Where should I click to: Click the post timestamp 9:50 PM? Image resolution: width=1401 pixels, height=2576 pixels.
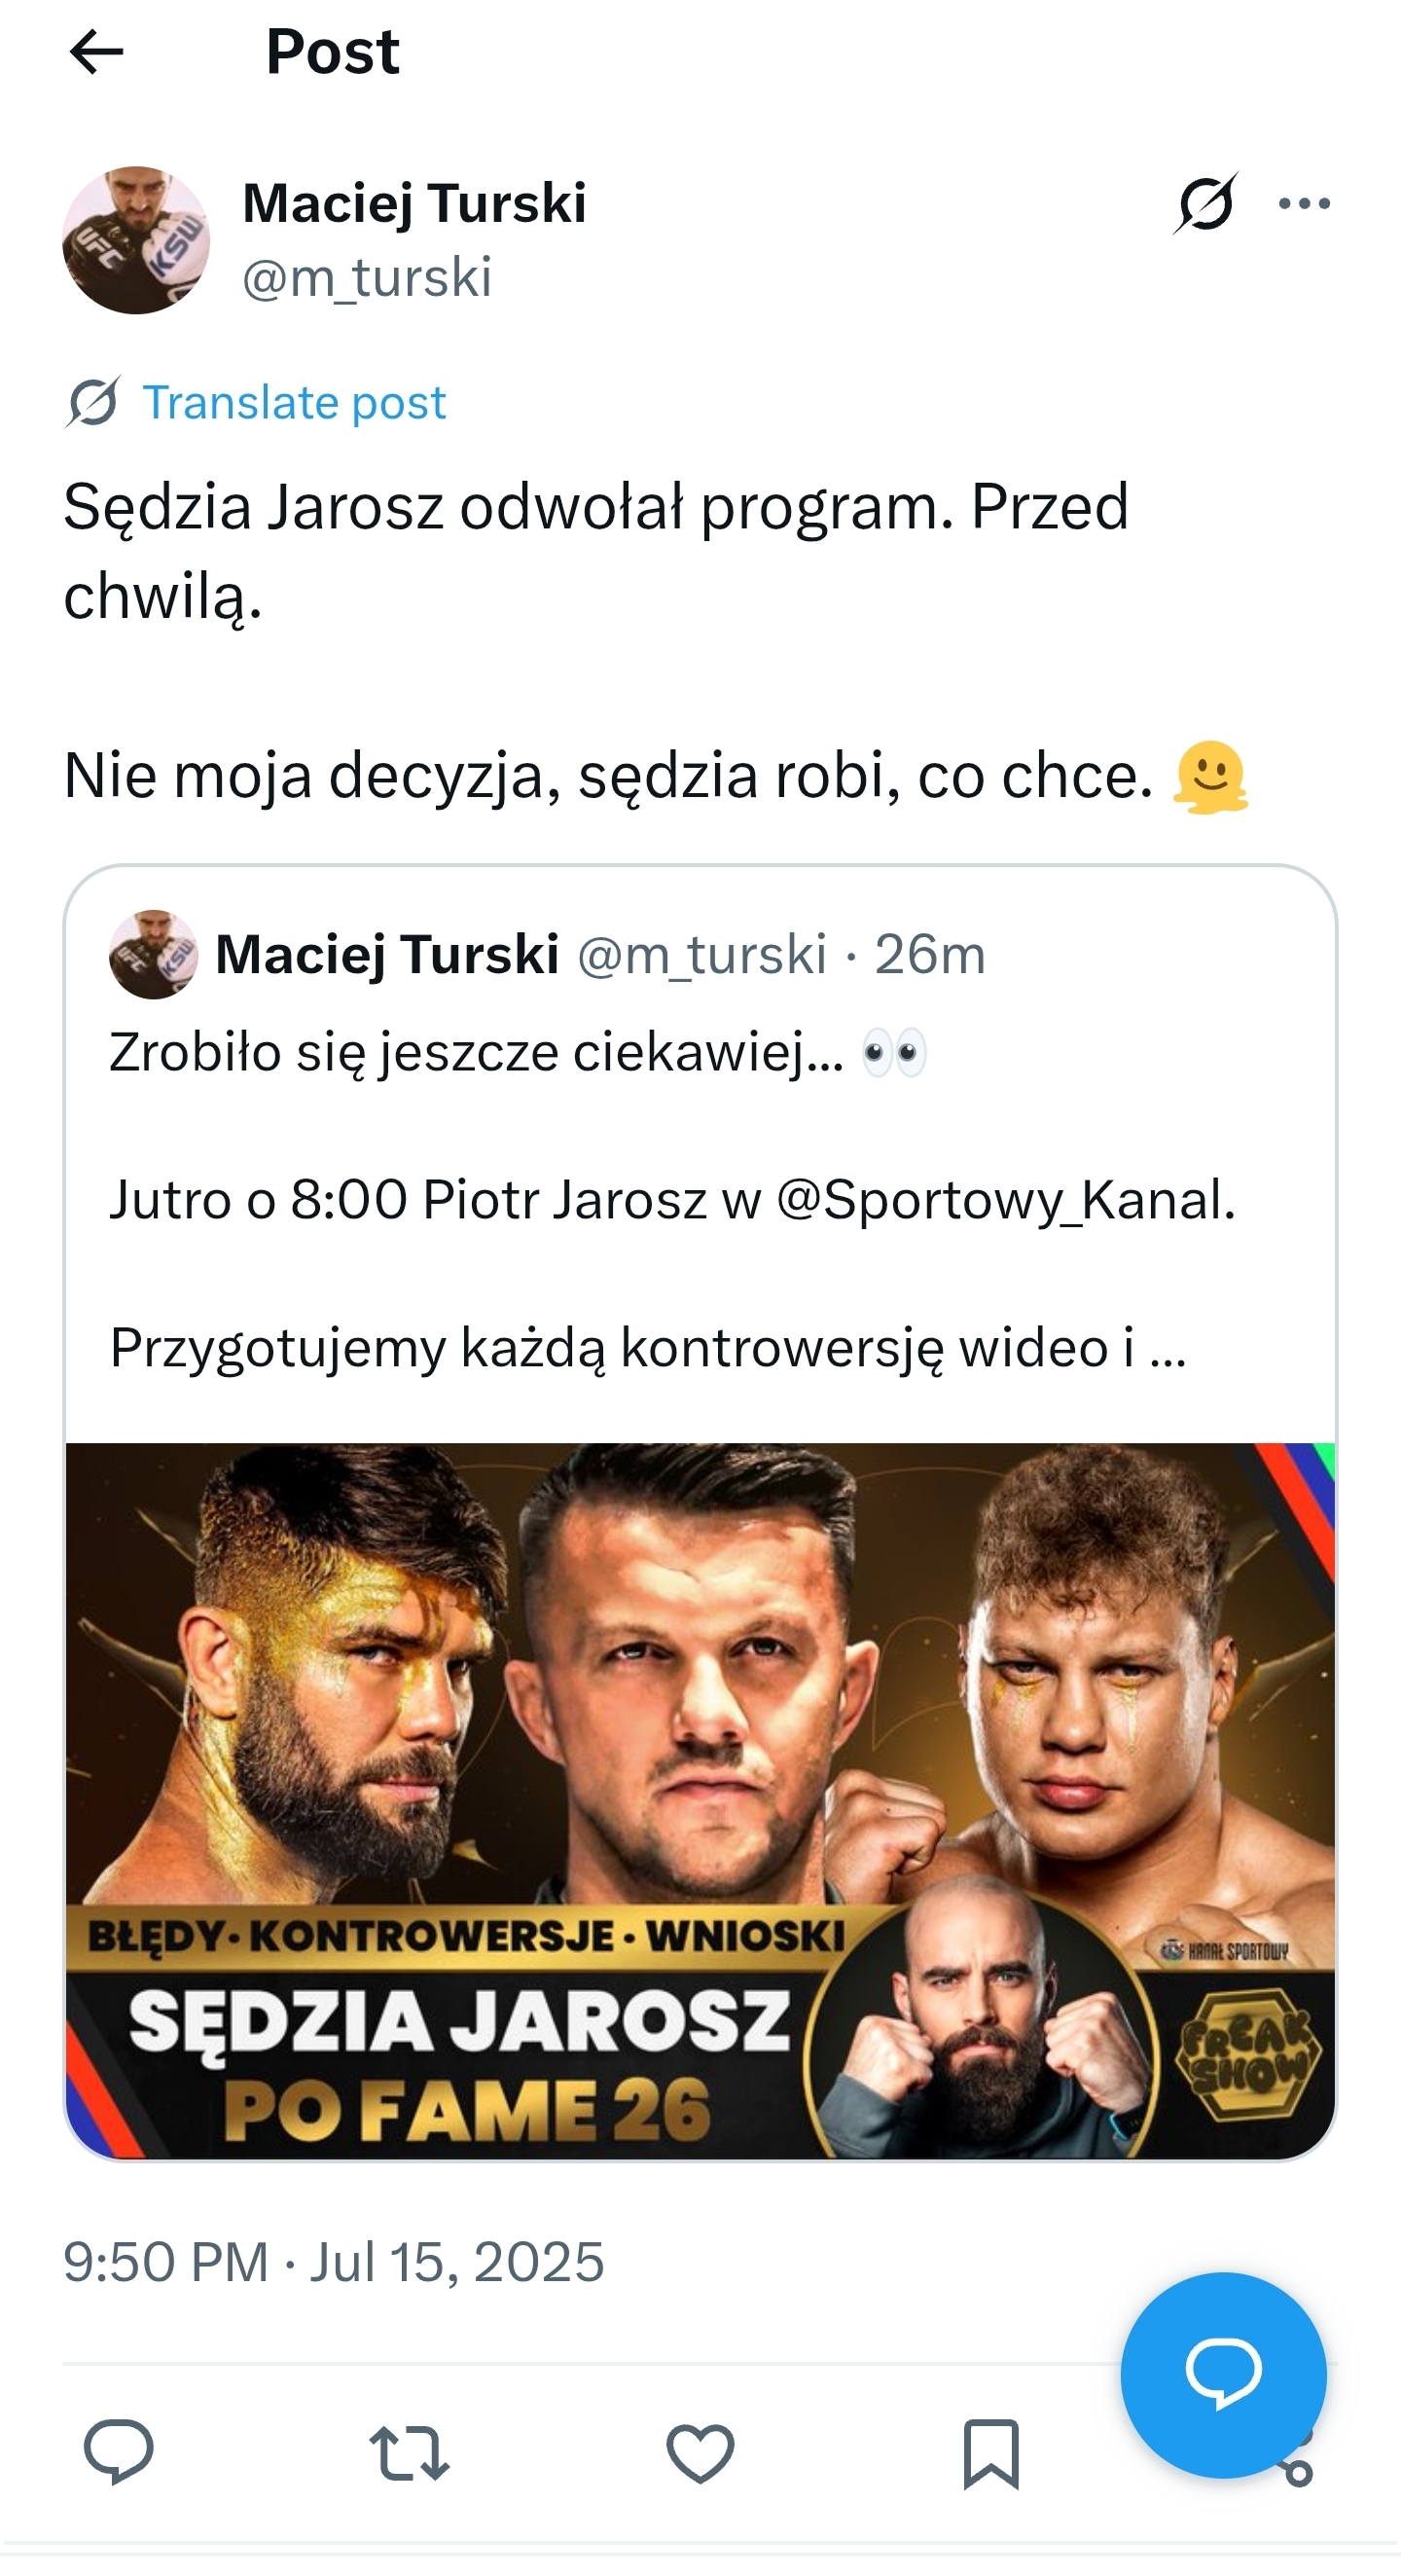(x=166, y=2262)
